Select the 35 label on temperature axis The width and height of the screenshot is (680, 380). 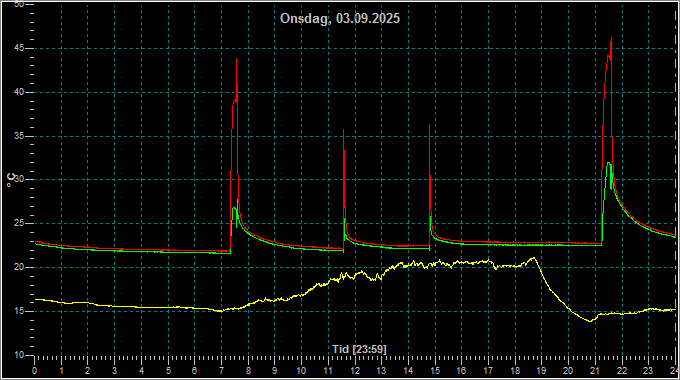(19, 136)
